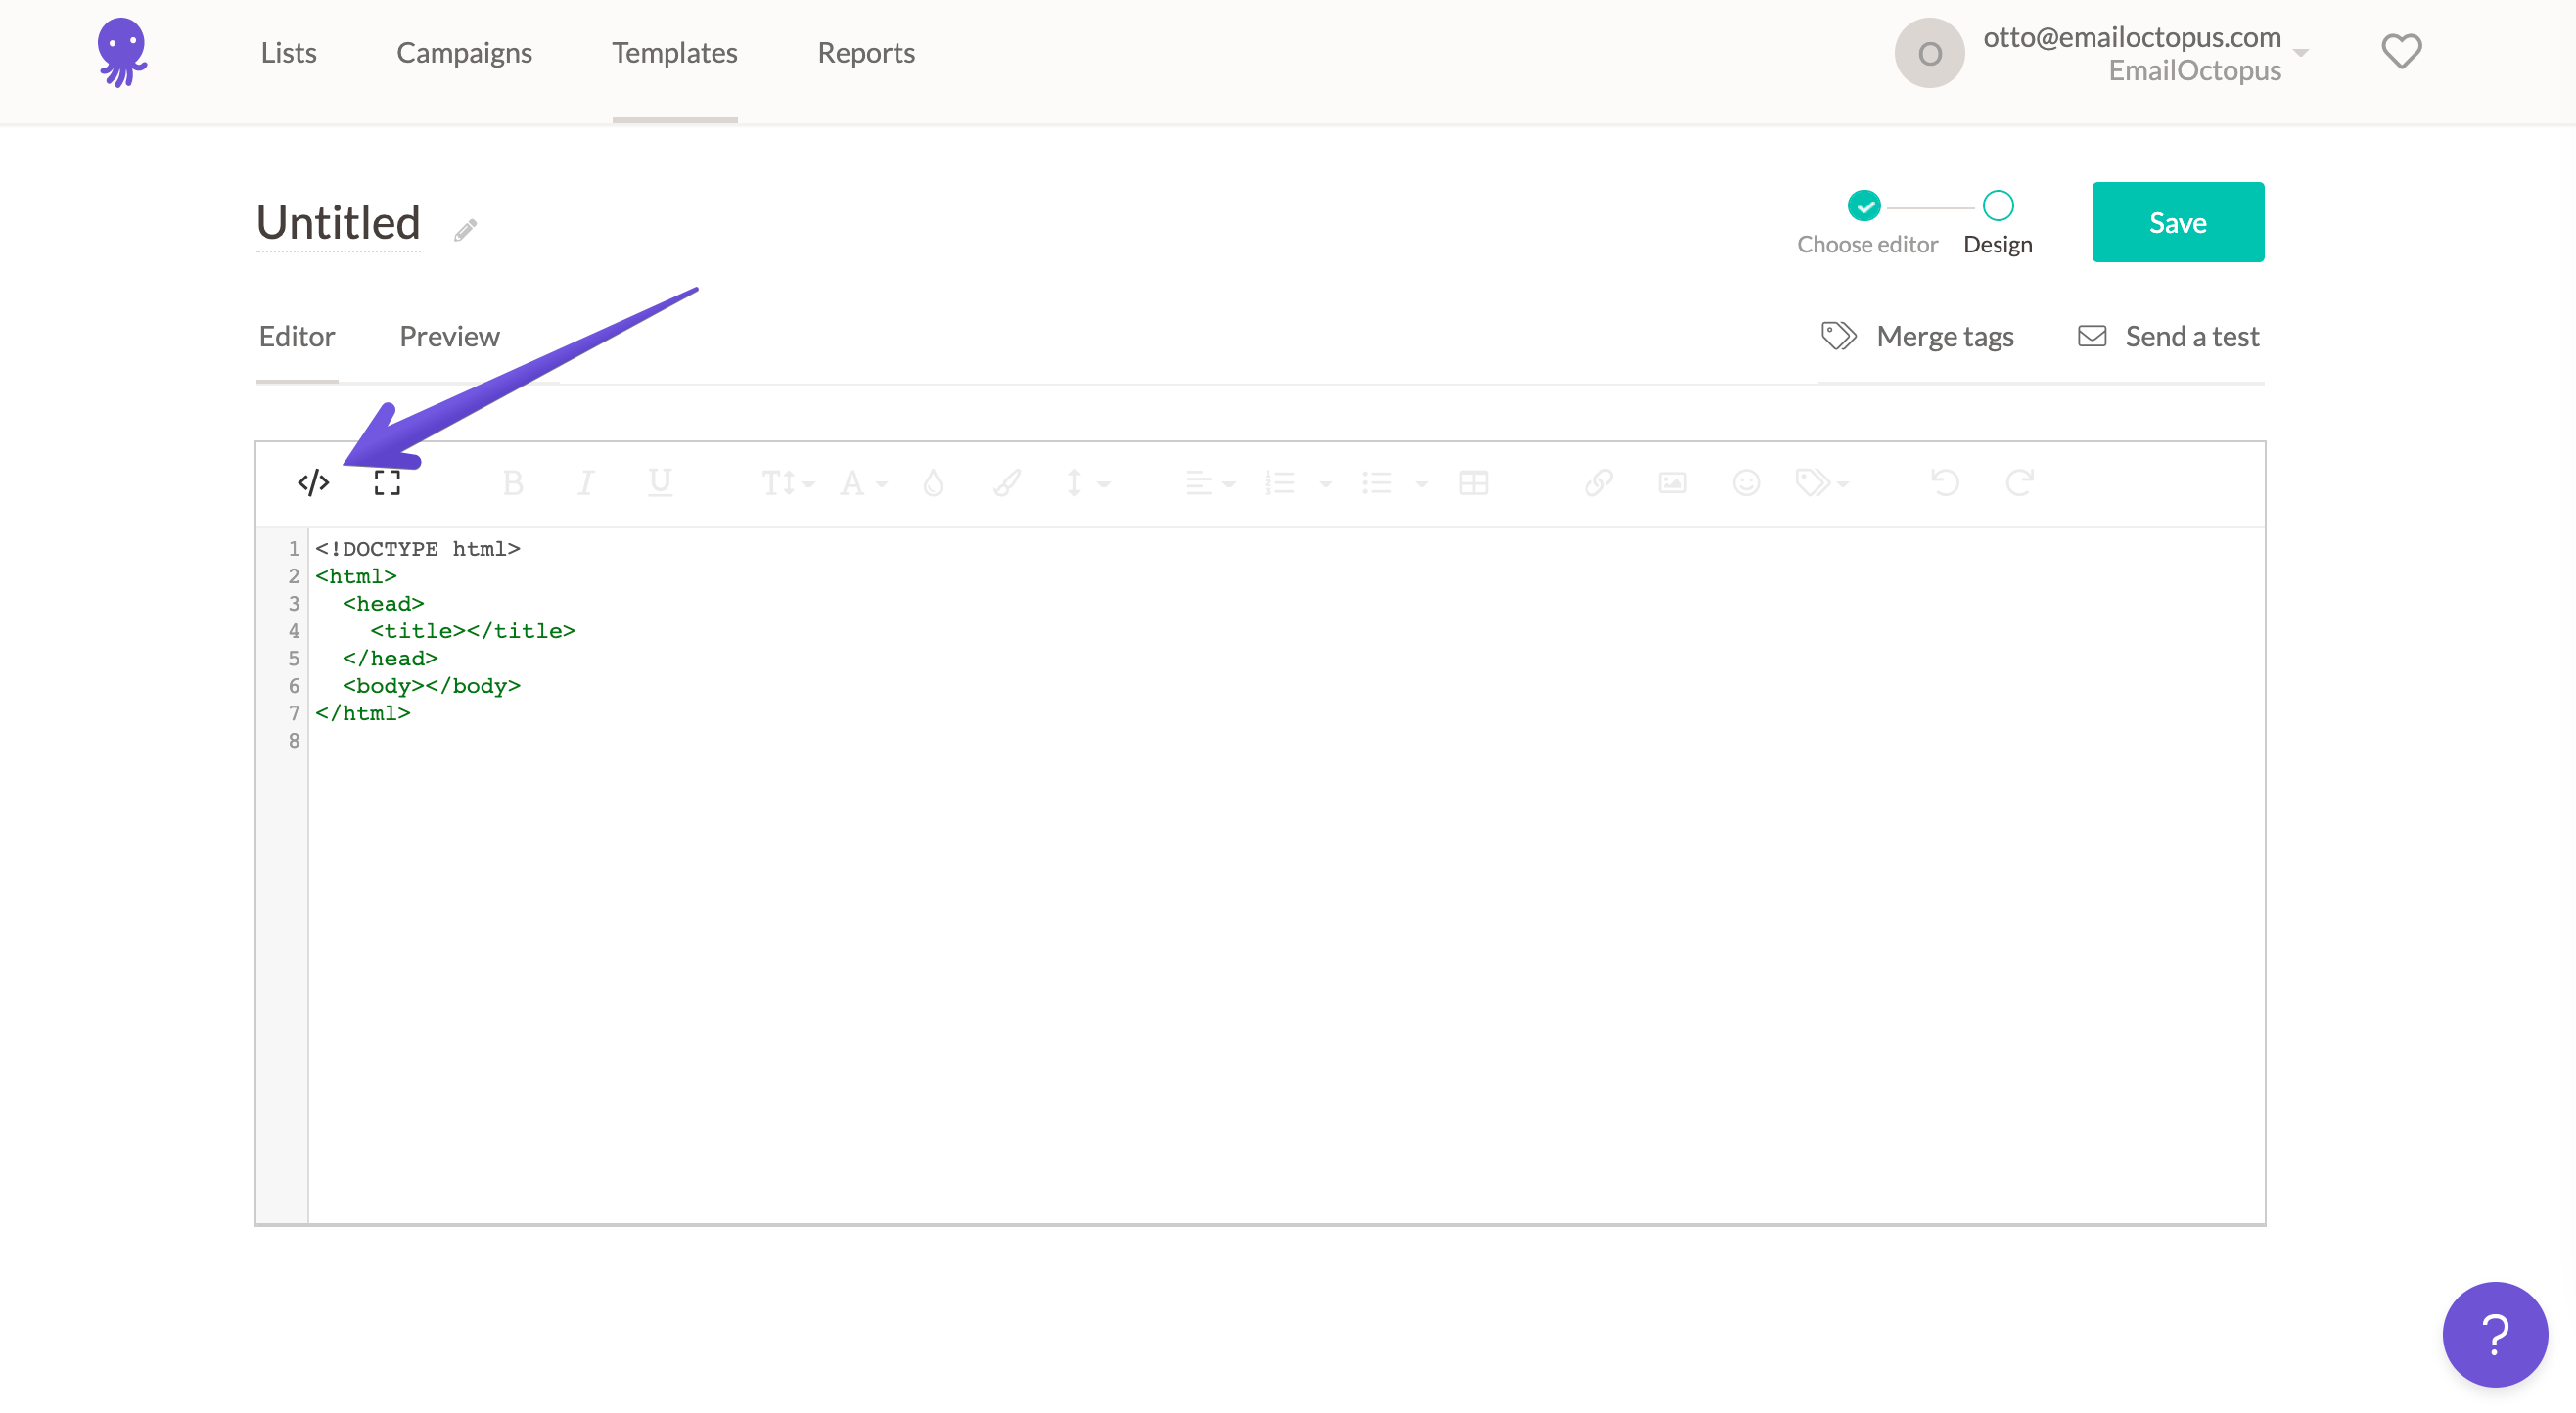Image resolution: width=2576 pixels, height=1413 pixels.
Task: Redo the last change
Action: 2018,483
